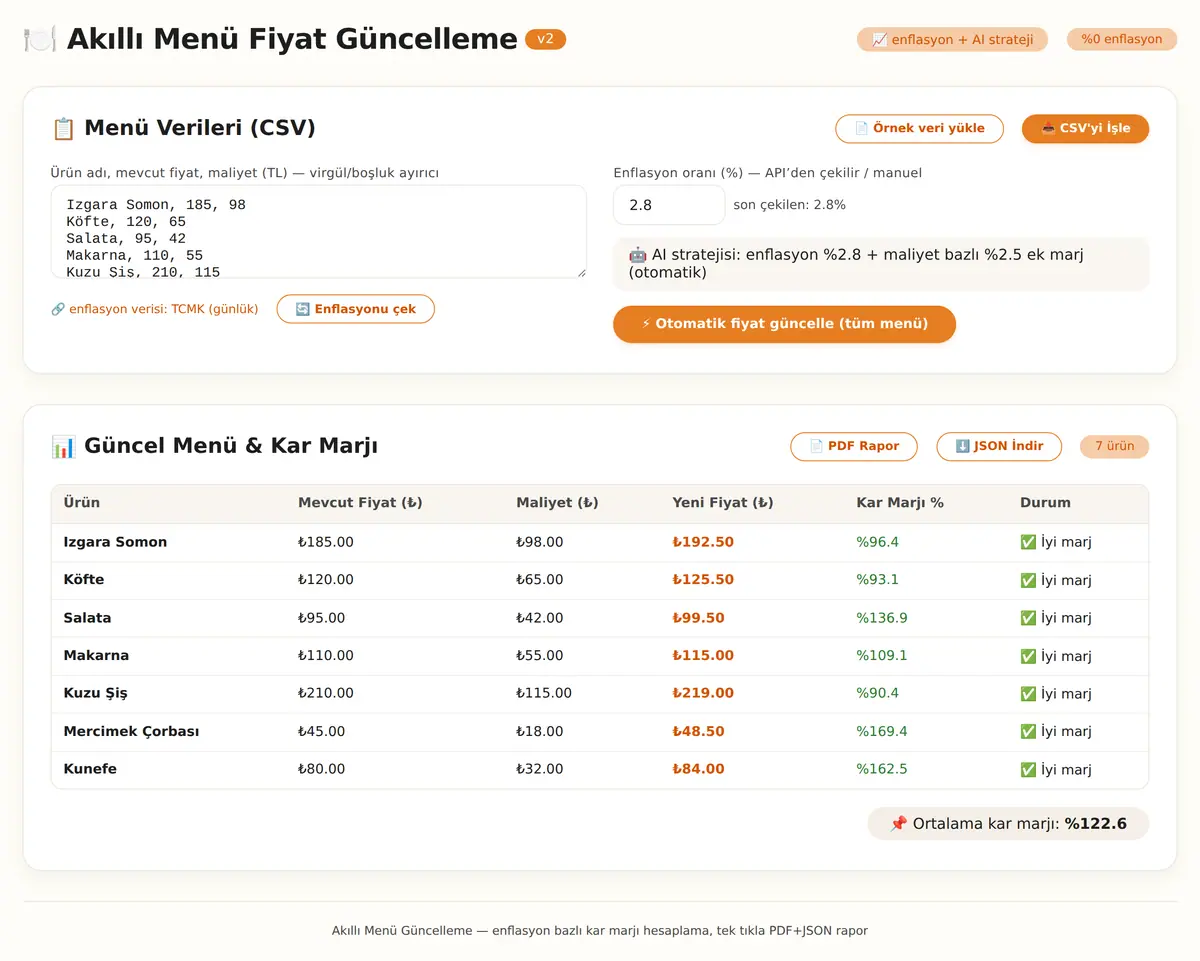
Task: Click the %0 enflasyon badge
Action: tap(1122, 39)
